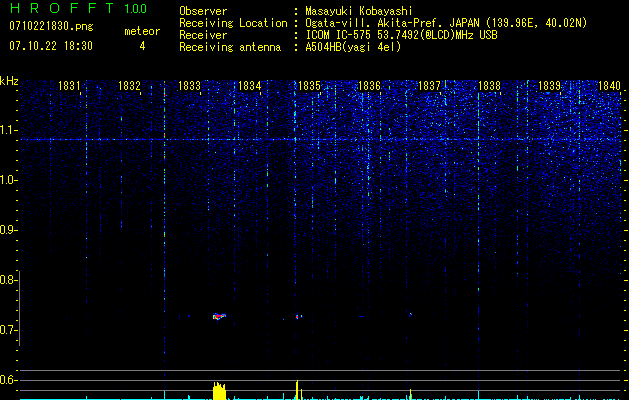Image resolution: width=629 pixels, height=400 pixels.
Task: Click the 1832 time marker
Action: click(129, 86)
